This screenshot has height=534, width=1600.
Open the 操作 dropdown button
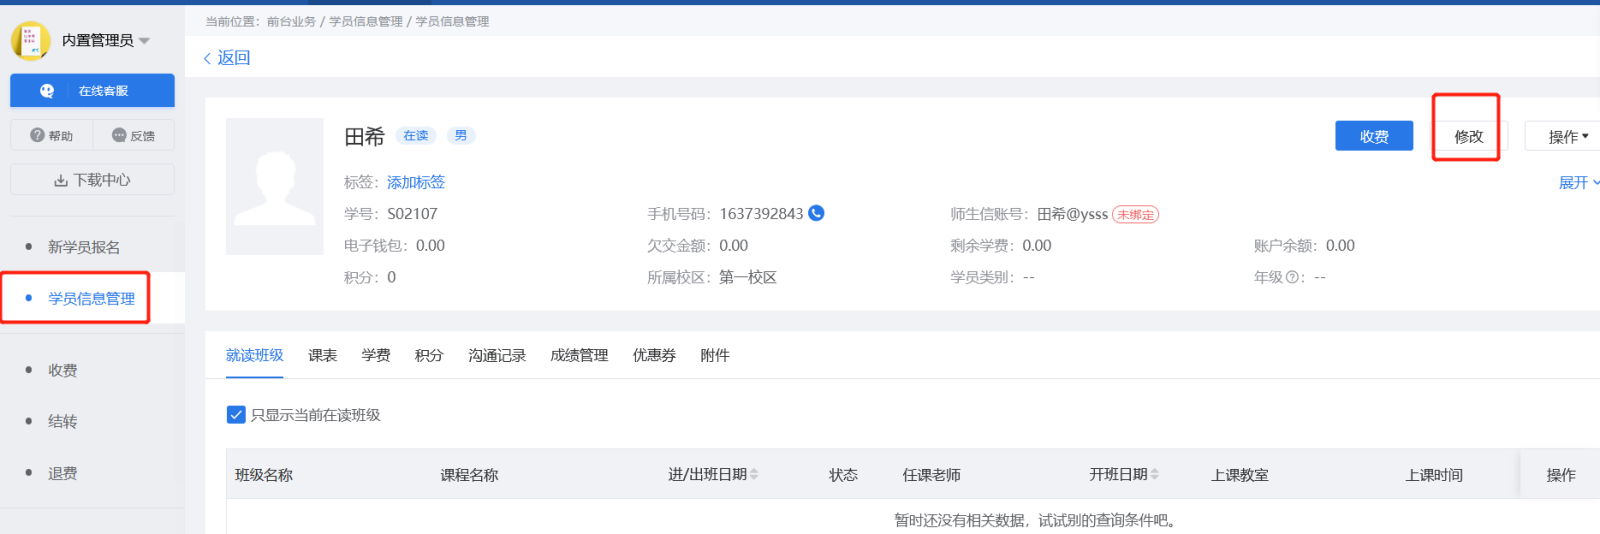pyautogui.click(x=1565, y=136)
